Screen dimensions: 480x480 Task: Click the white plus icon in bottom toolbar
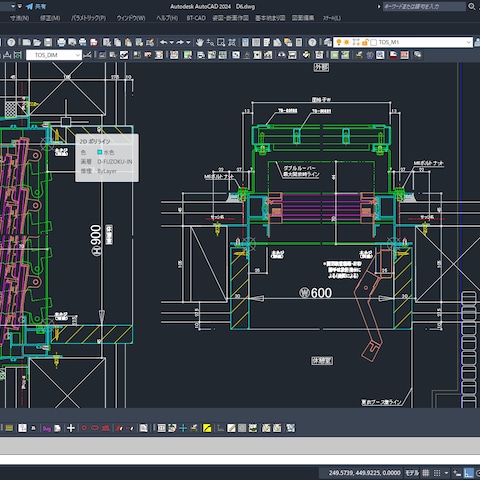point(71,428)
